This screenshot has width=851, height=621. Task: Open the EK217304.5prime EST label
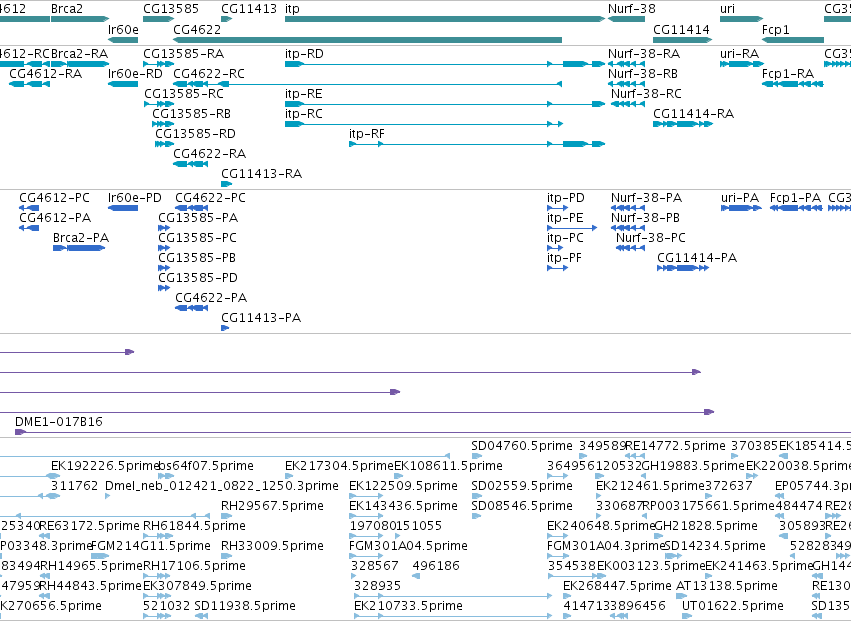339,466
